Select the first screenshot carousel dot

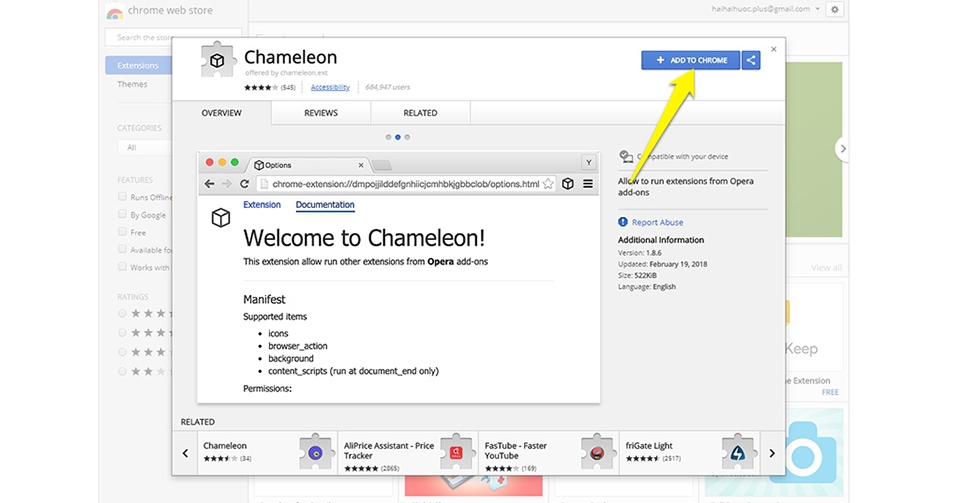[x=388, y=137]
